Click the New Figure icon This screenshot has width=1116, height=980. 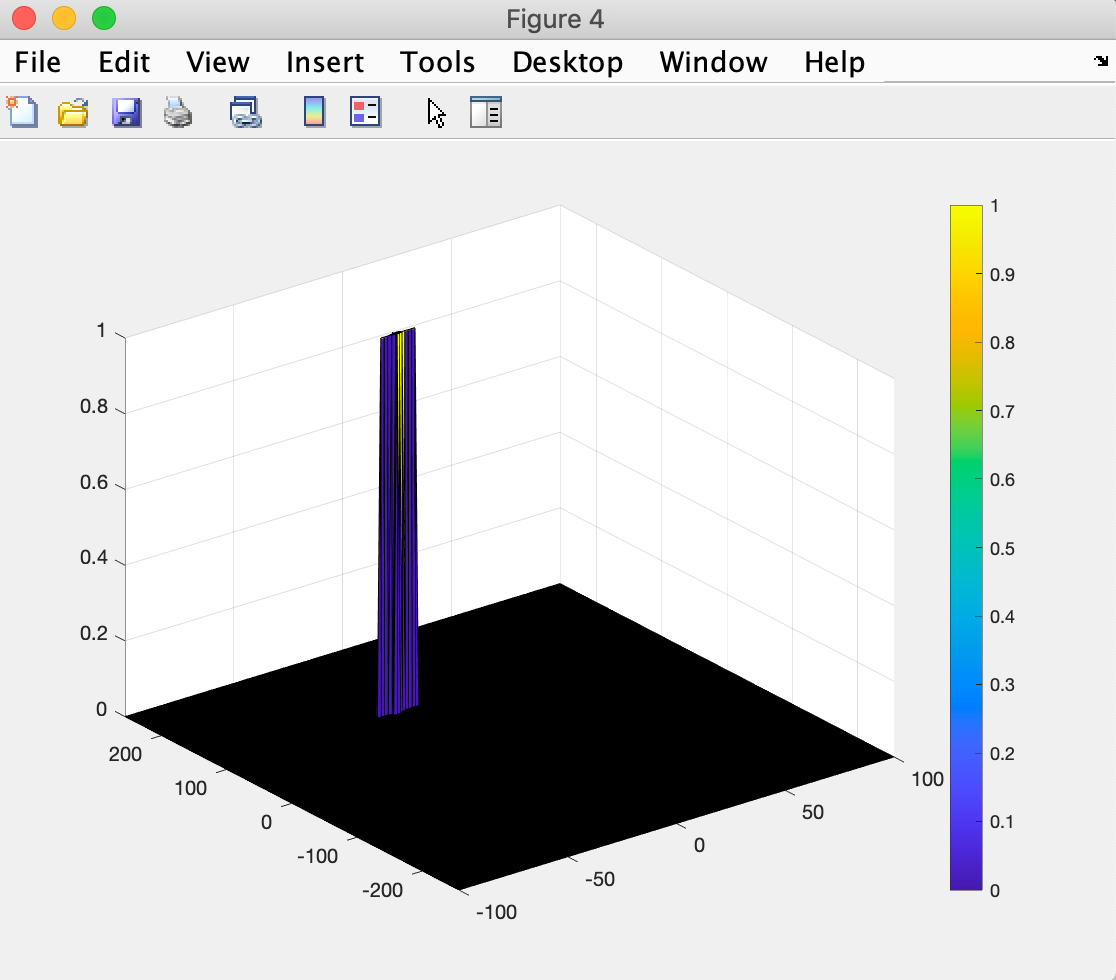(x=22, y=112)
